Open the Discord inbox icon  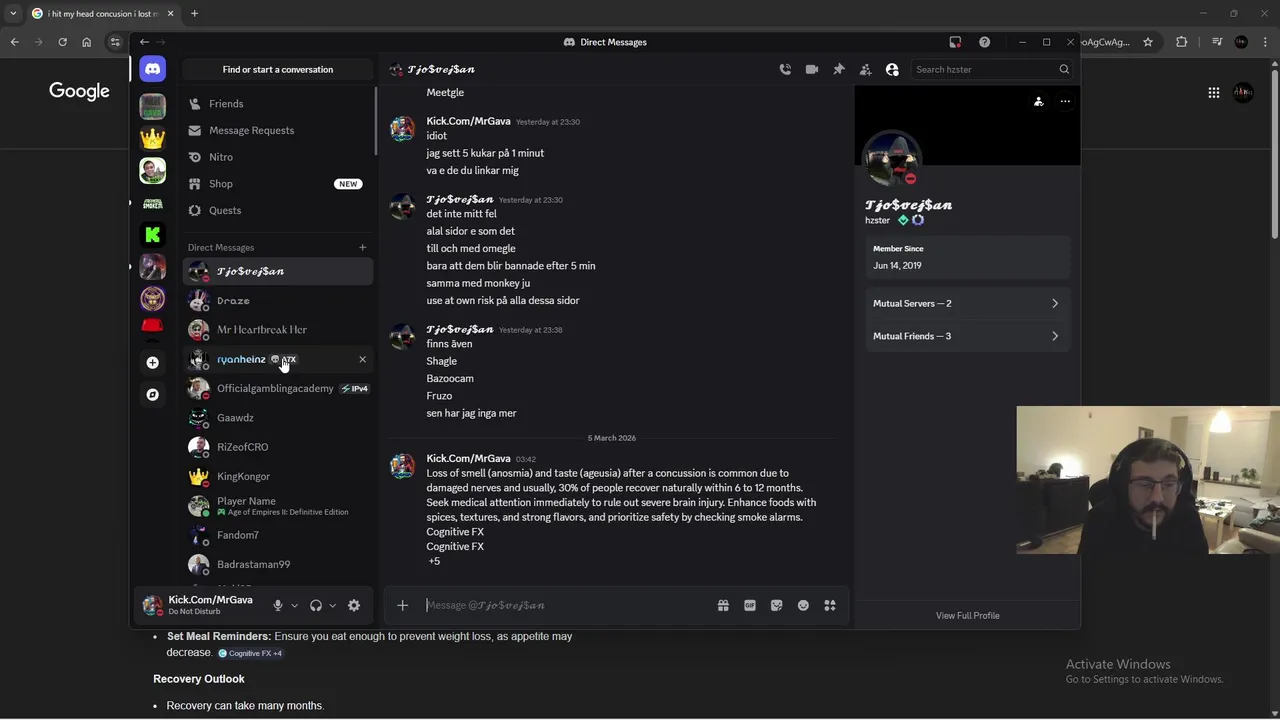(955, 42)
